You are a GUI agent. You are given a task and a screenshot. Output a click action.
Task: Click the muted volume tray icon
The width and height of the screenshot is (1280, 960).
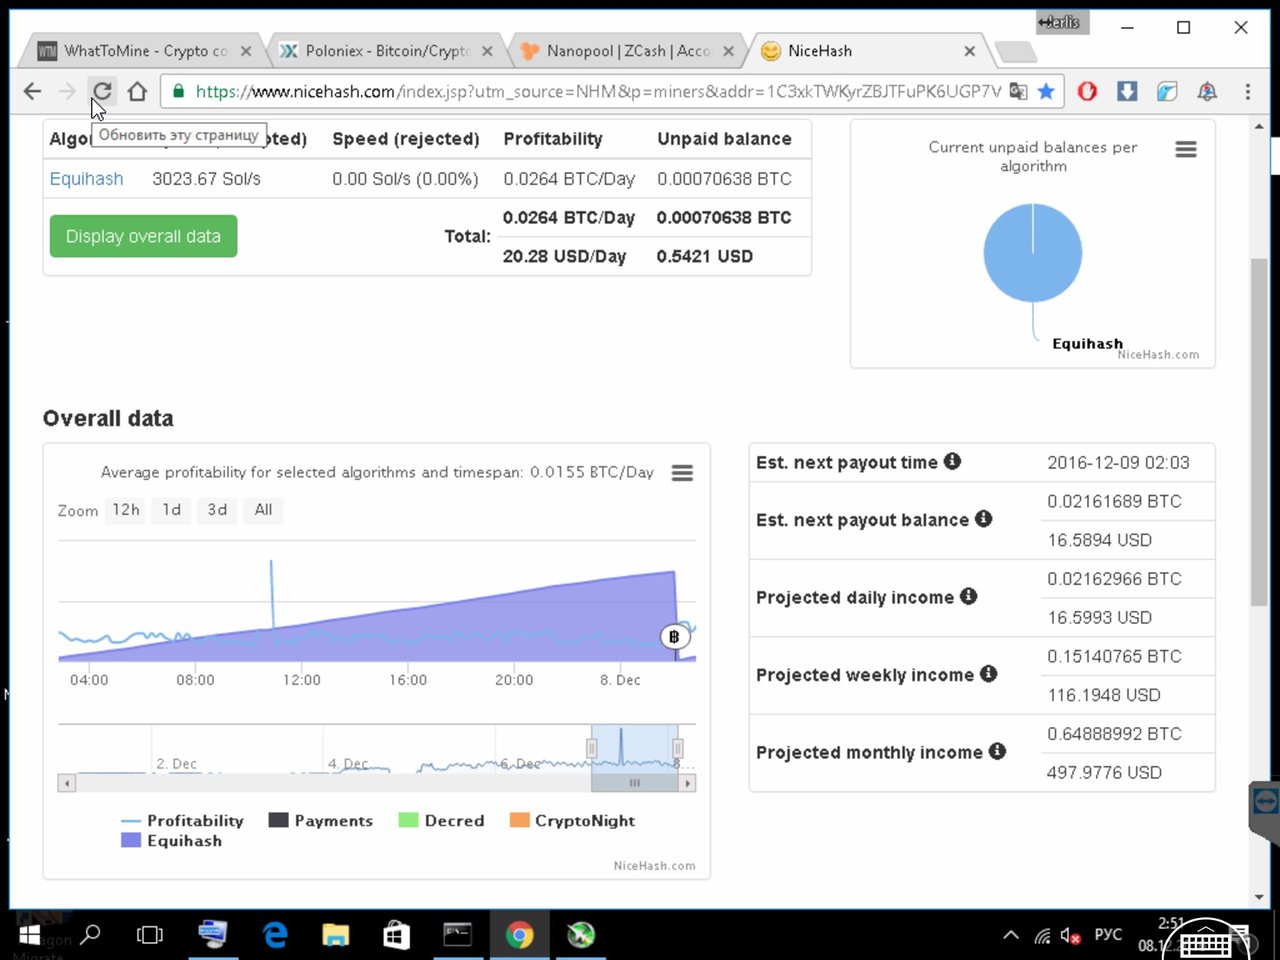tap(1071, 936)
